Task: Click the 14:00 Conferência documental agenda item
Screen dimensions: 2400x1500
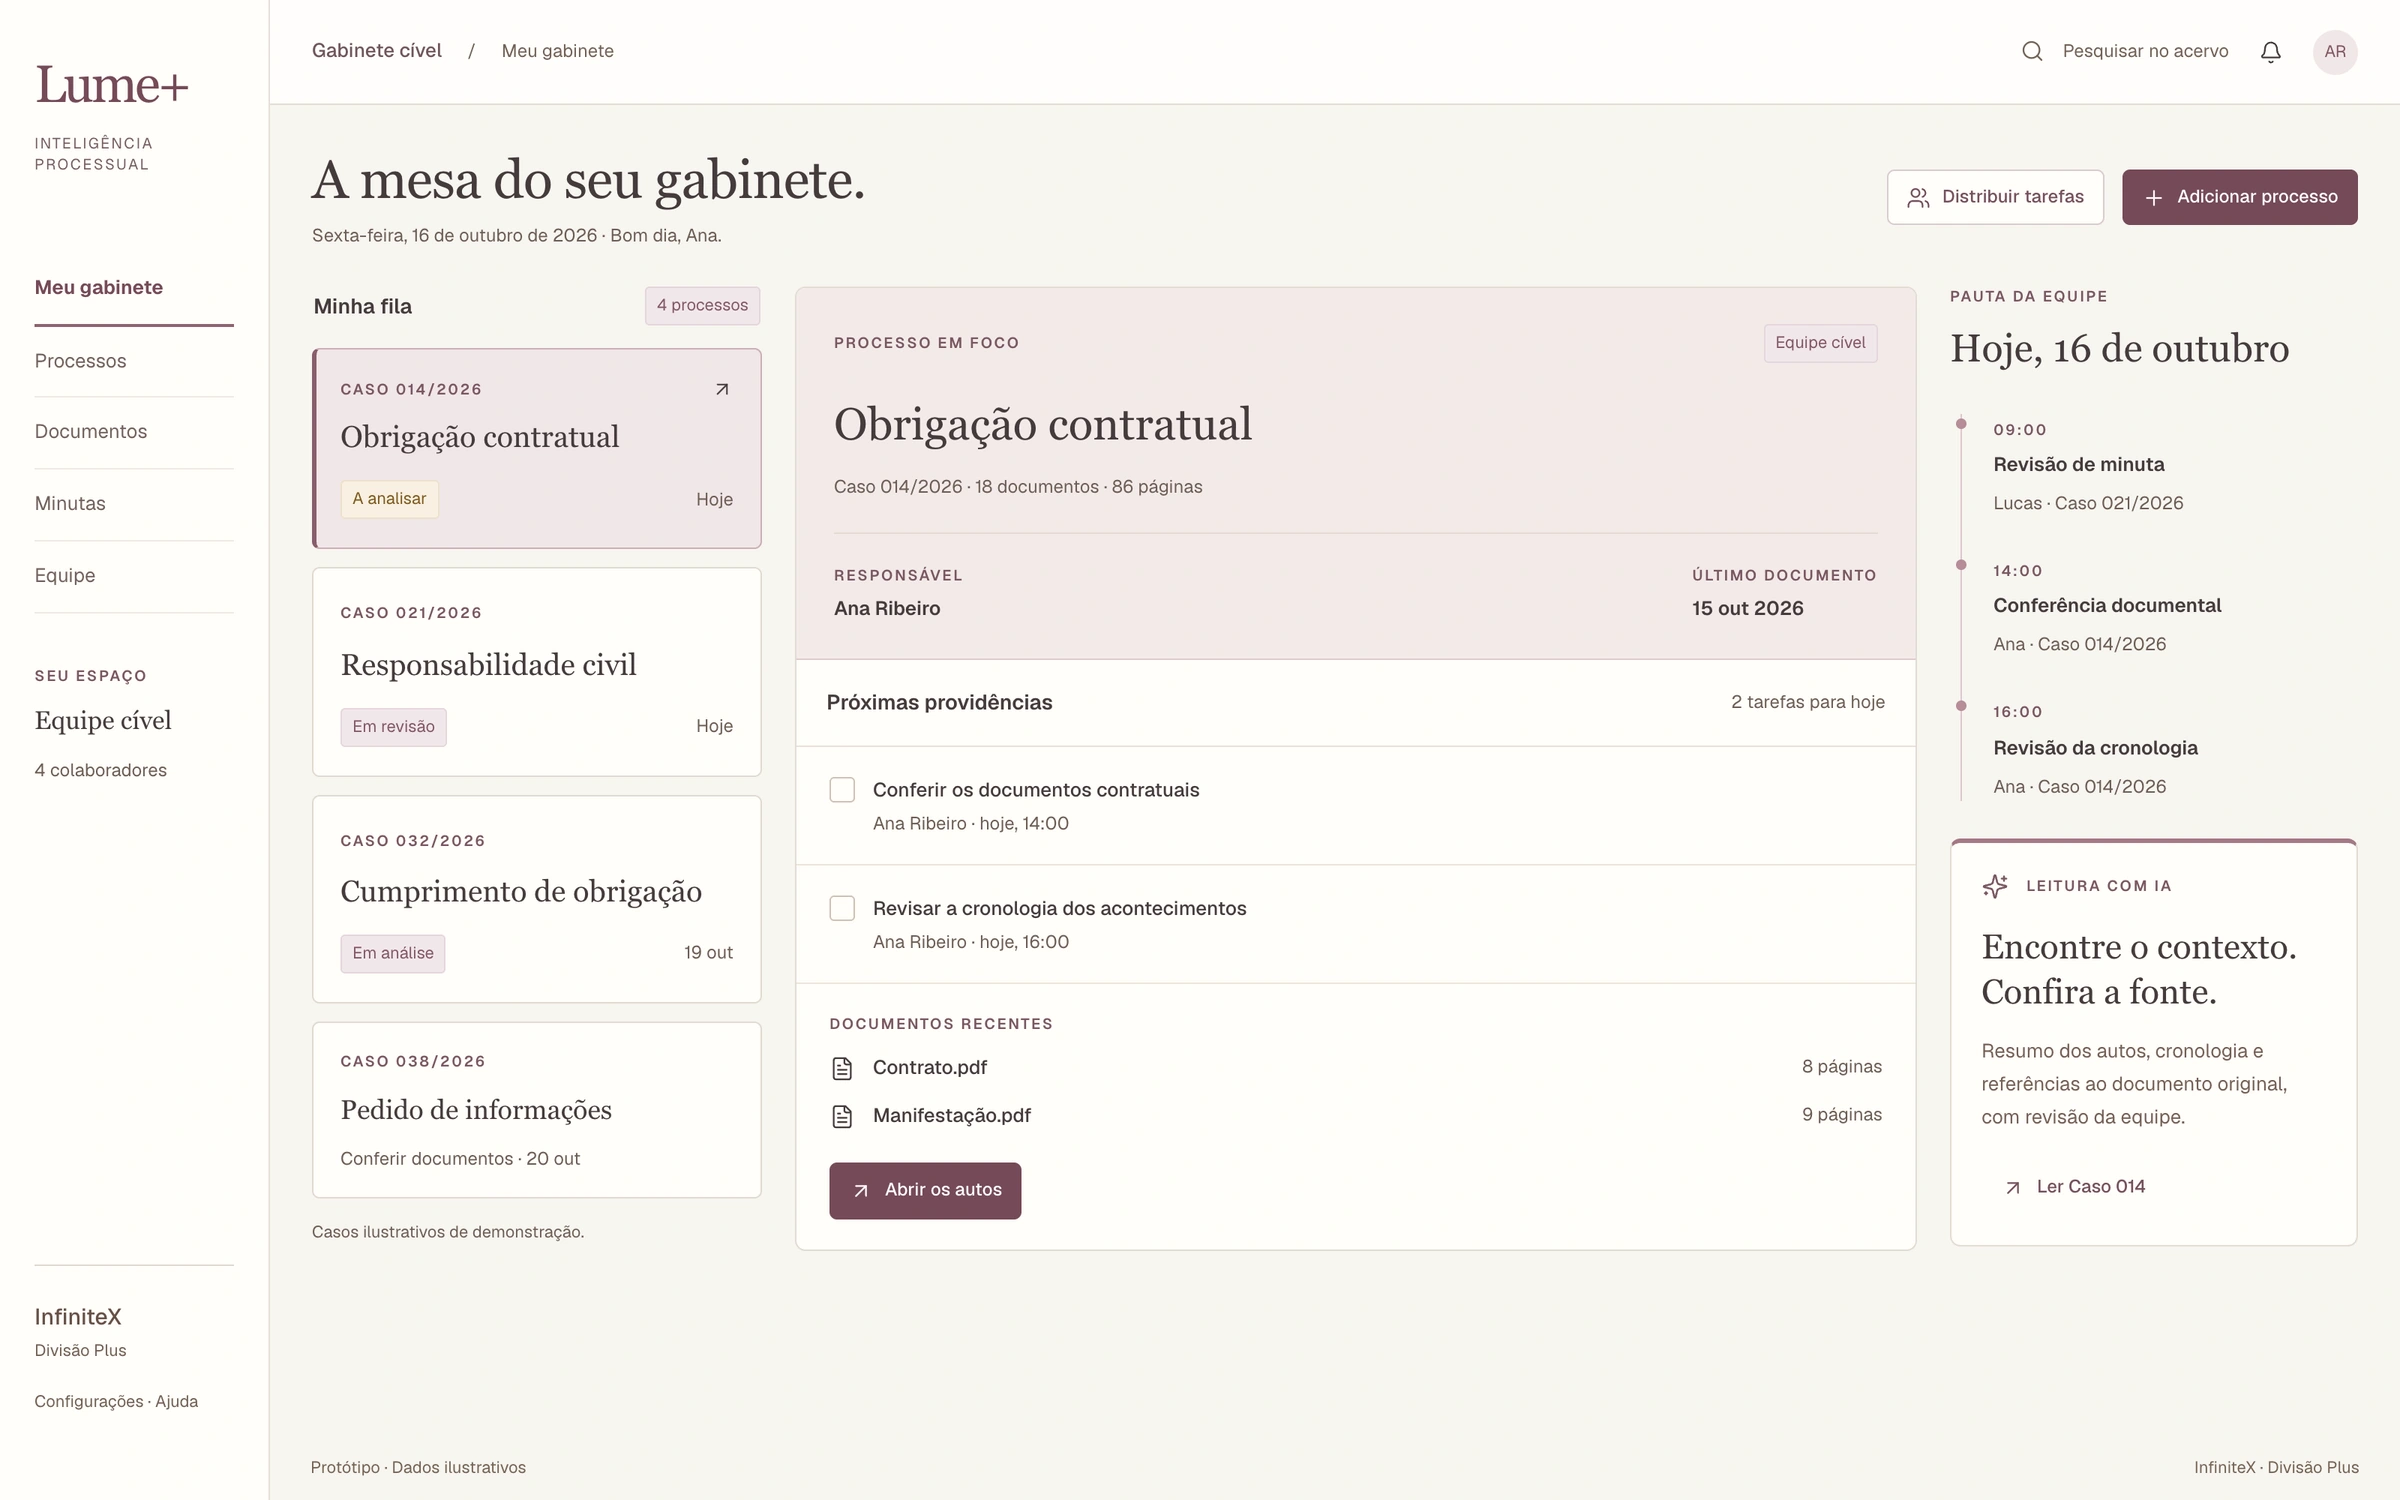Action: 2107,607
